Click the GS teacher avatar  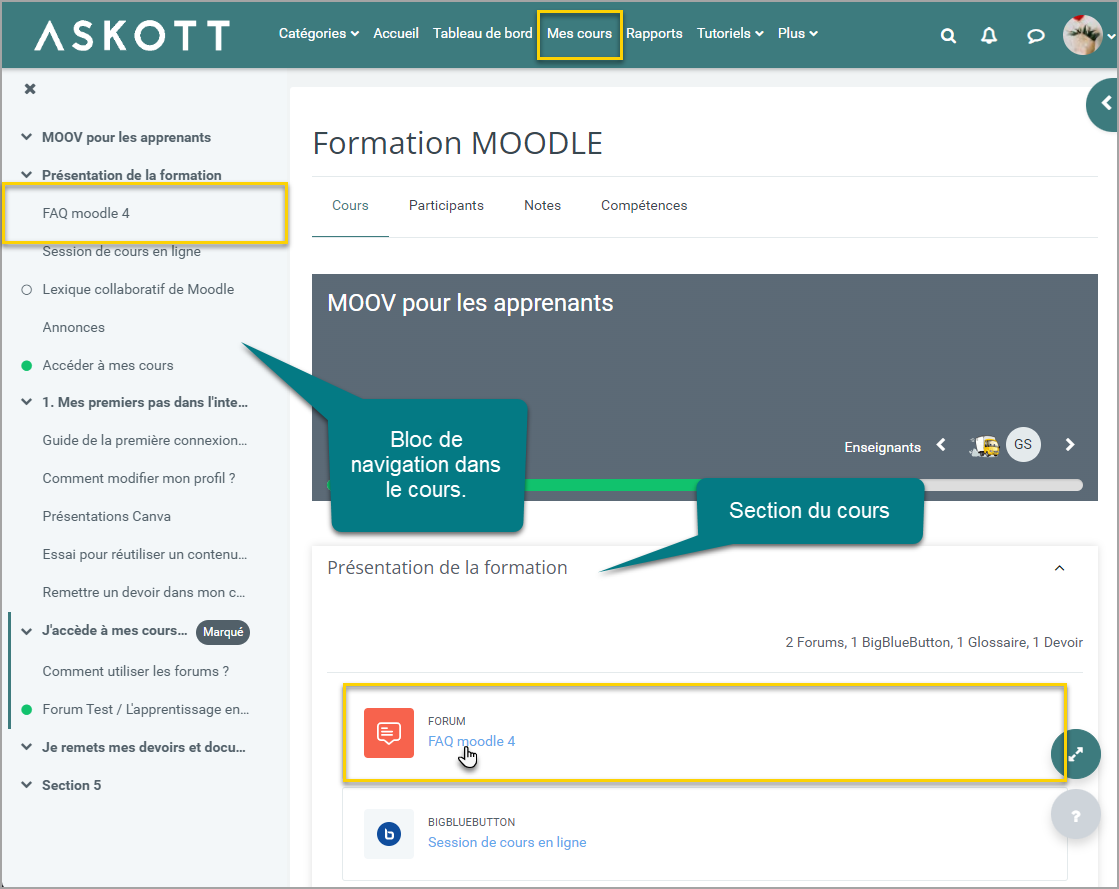[x=1023, y=444]
